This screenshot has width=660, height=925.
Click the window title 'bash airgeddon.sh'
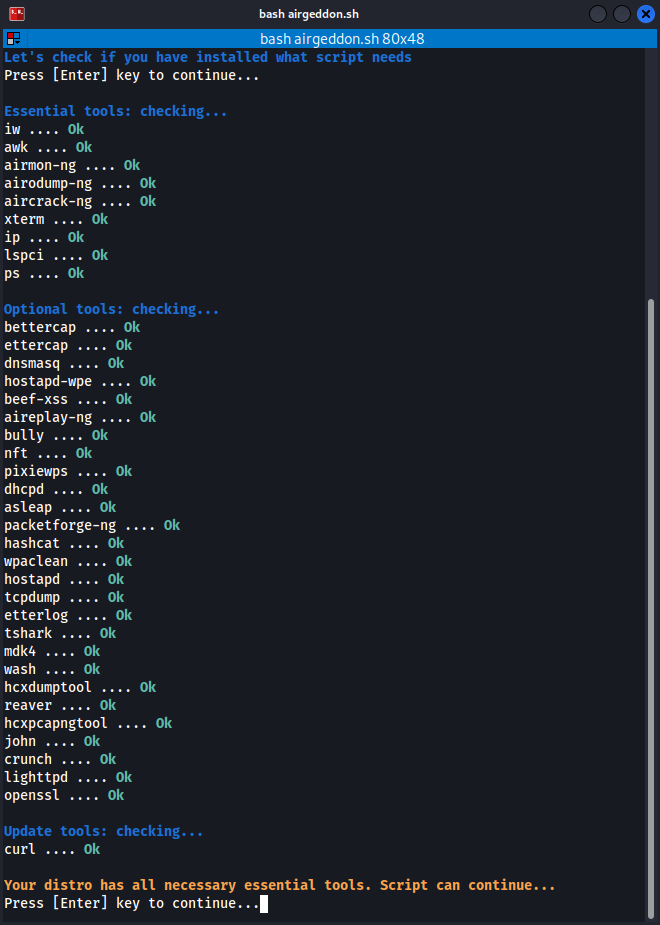pyautogui.click(x=308, y=14)
